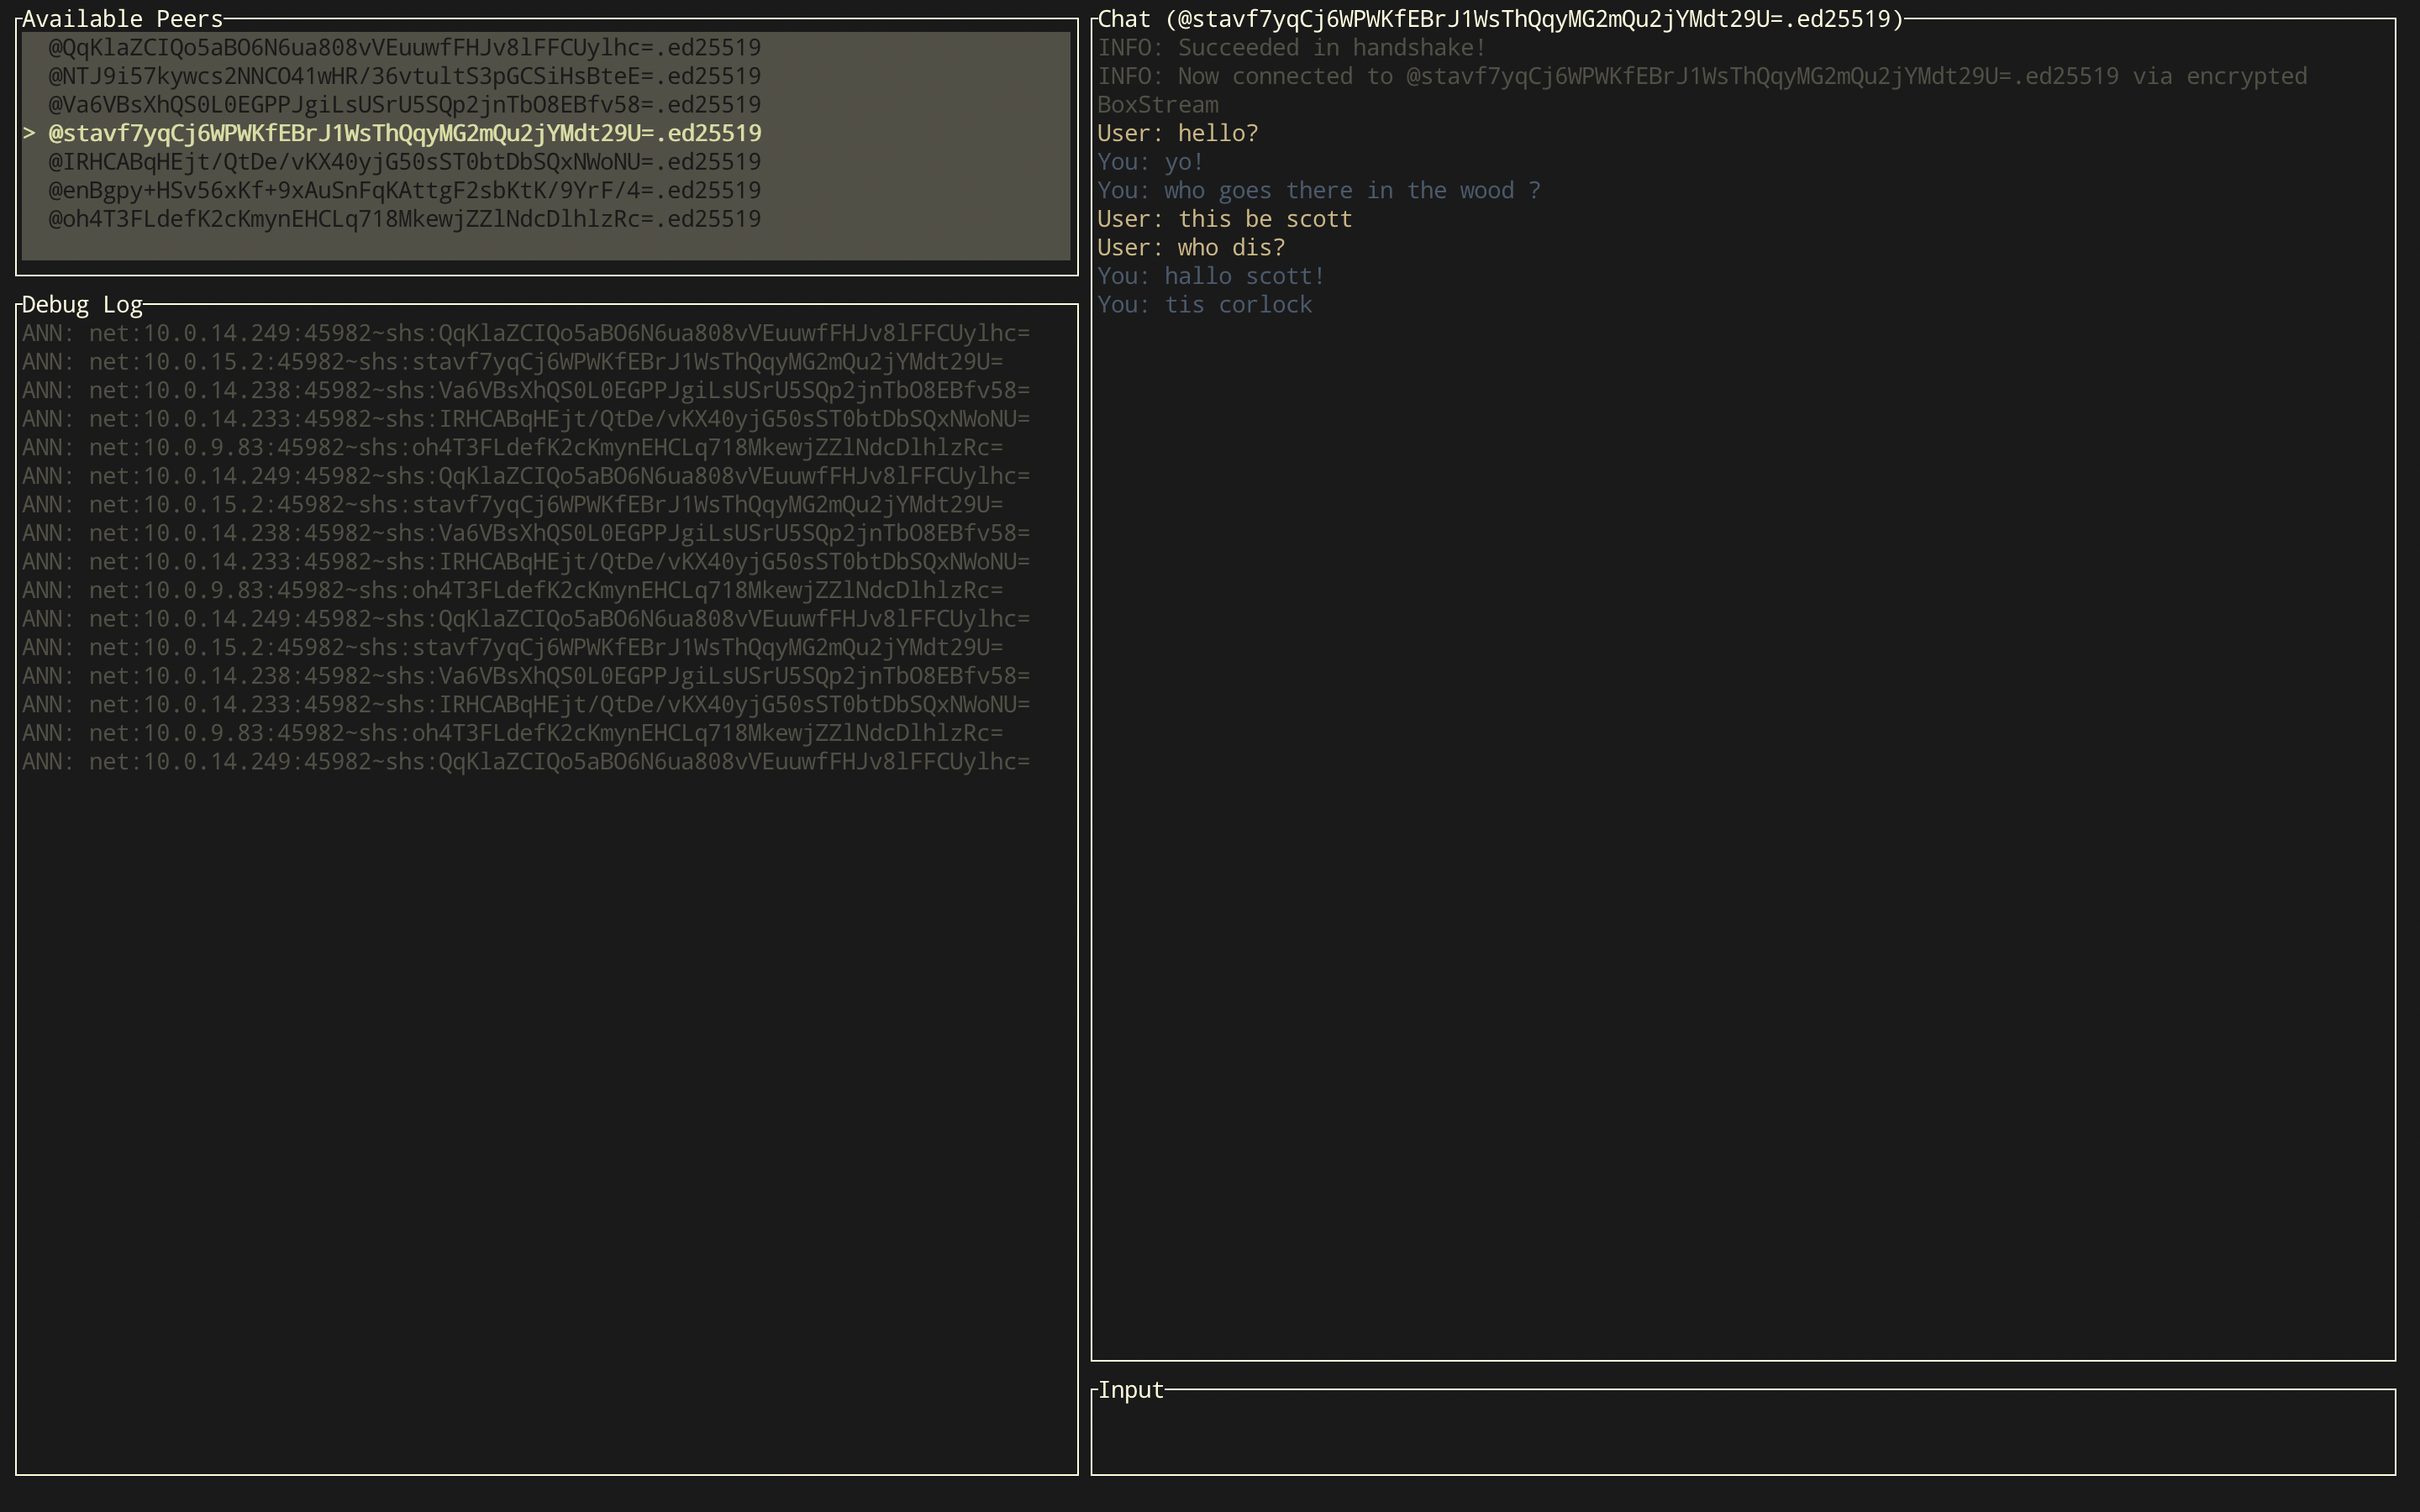Click the Debug Log panel title
The image size is (2420, 1512).
point(82,305)
